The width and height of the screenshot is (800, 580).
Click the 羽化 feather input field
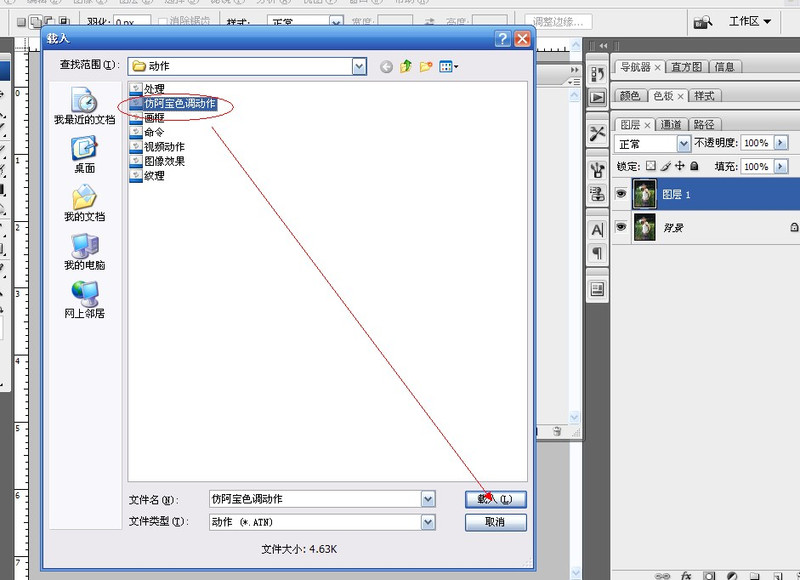132,22
